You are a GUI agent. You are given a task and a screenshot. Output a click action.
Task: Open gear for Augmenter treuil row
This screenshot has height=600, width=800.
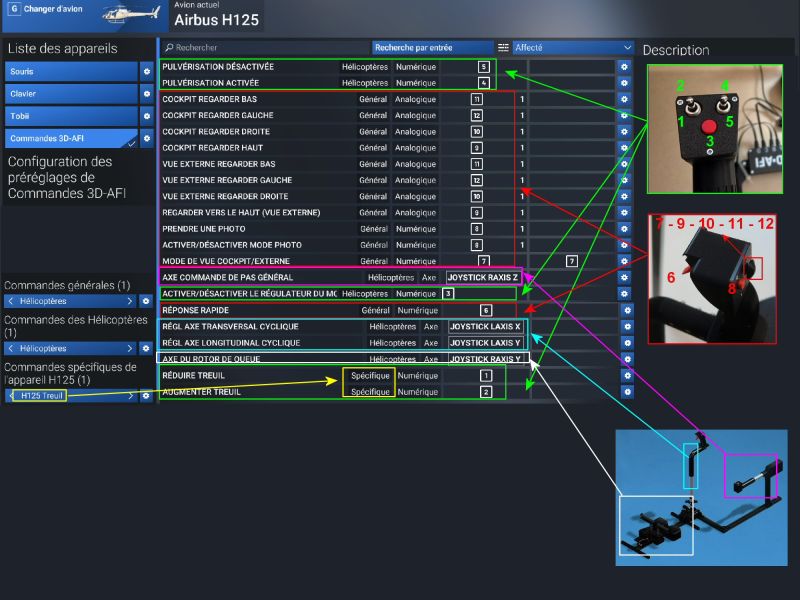click(x=627, y=392)
